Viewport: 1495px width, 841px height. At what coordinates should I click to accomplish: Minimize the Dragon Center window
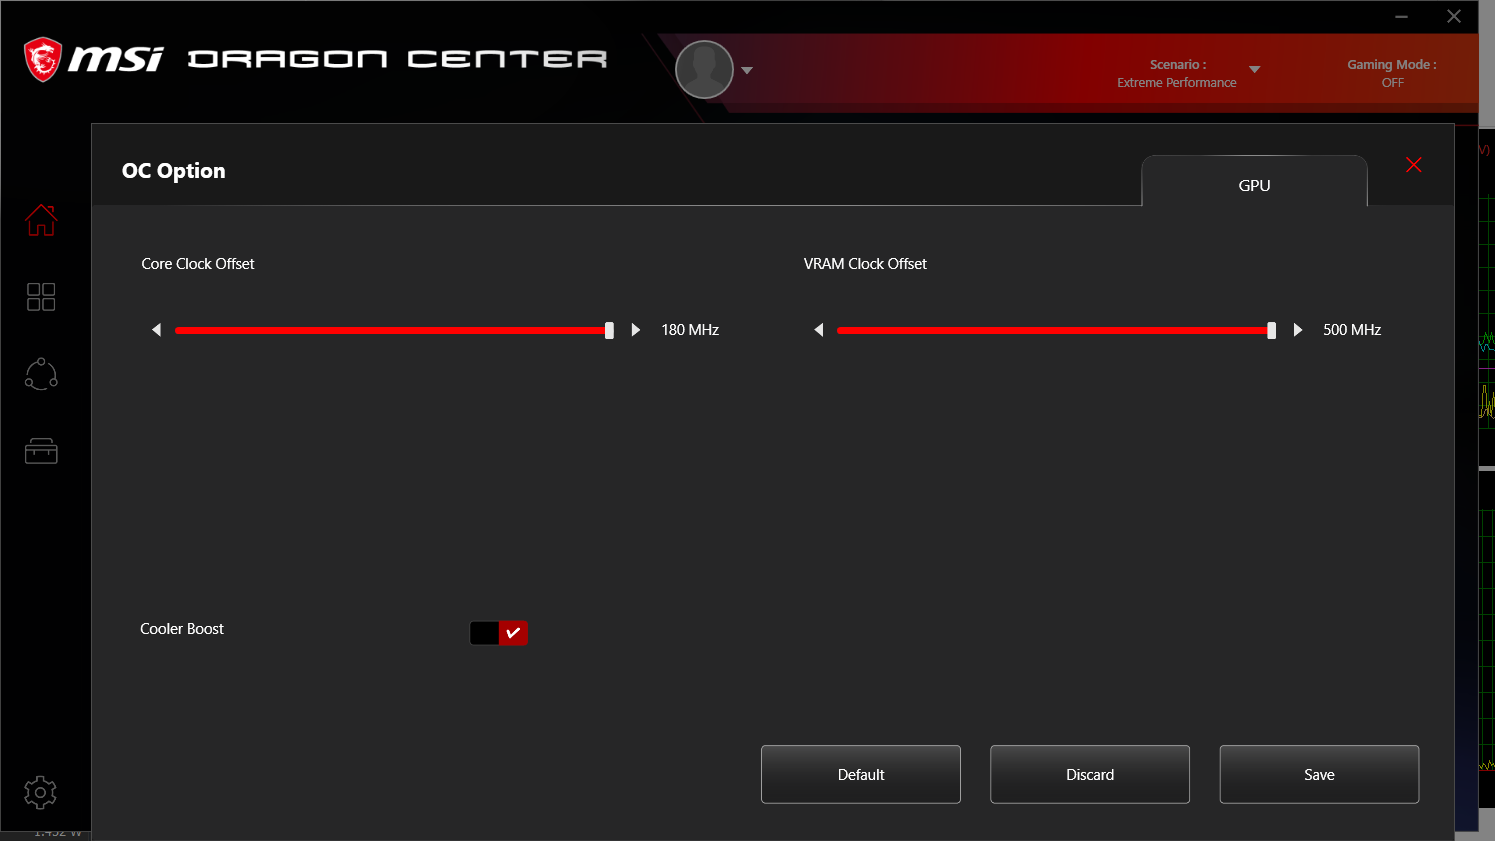pos(1402,16)
